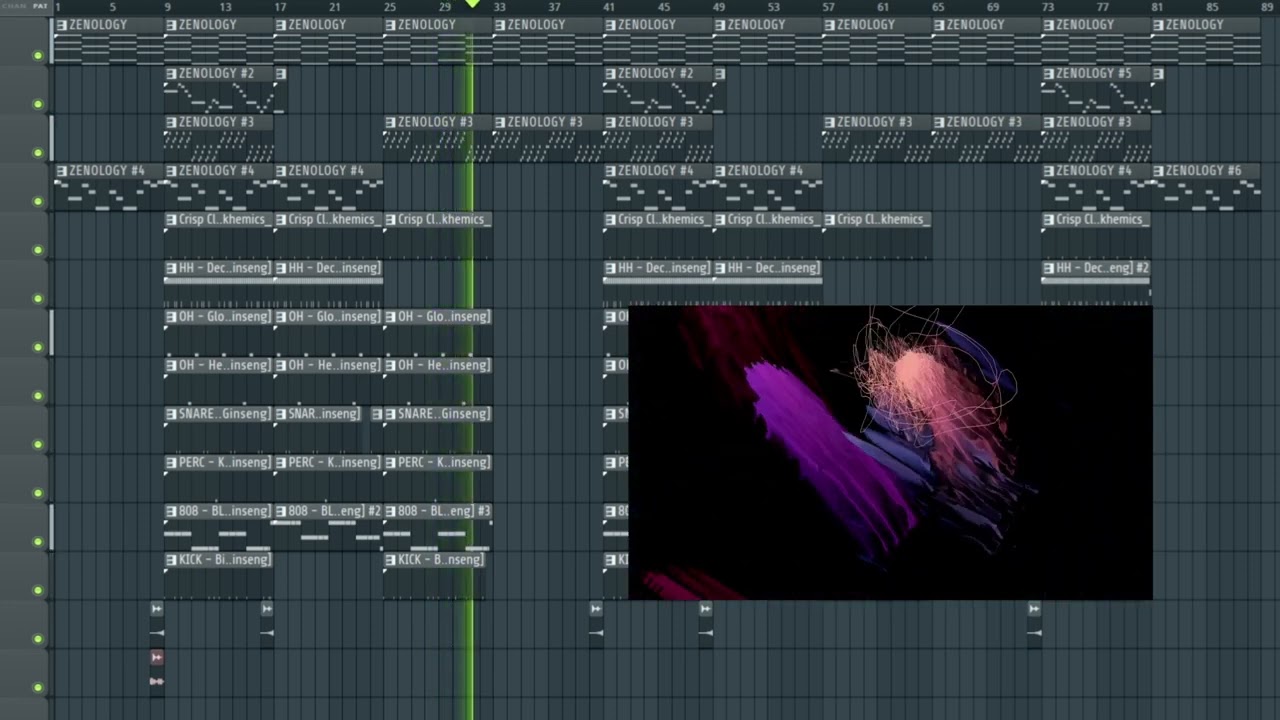This screenshot has height=720, width=1280.
Task: Select the ZENOLOGY #5 pattern clip
Action: point(1095,90)
